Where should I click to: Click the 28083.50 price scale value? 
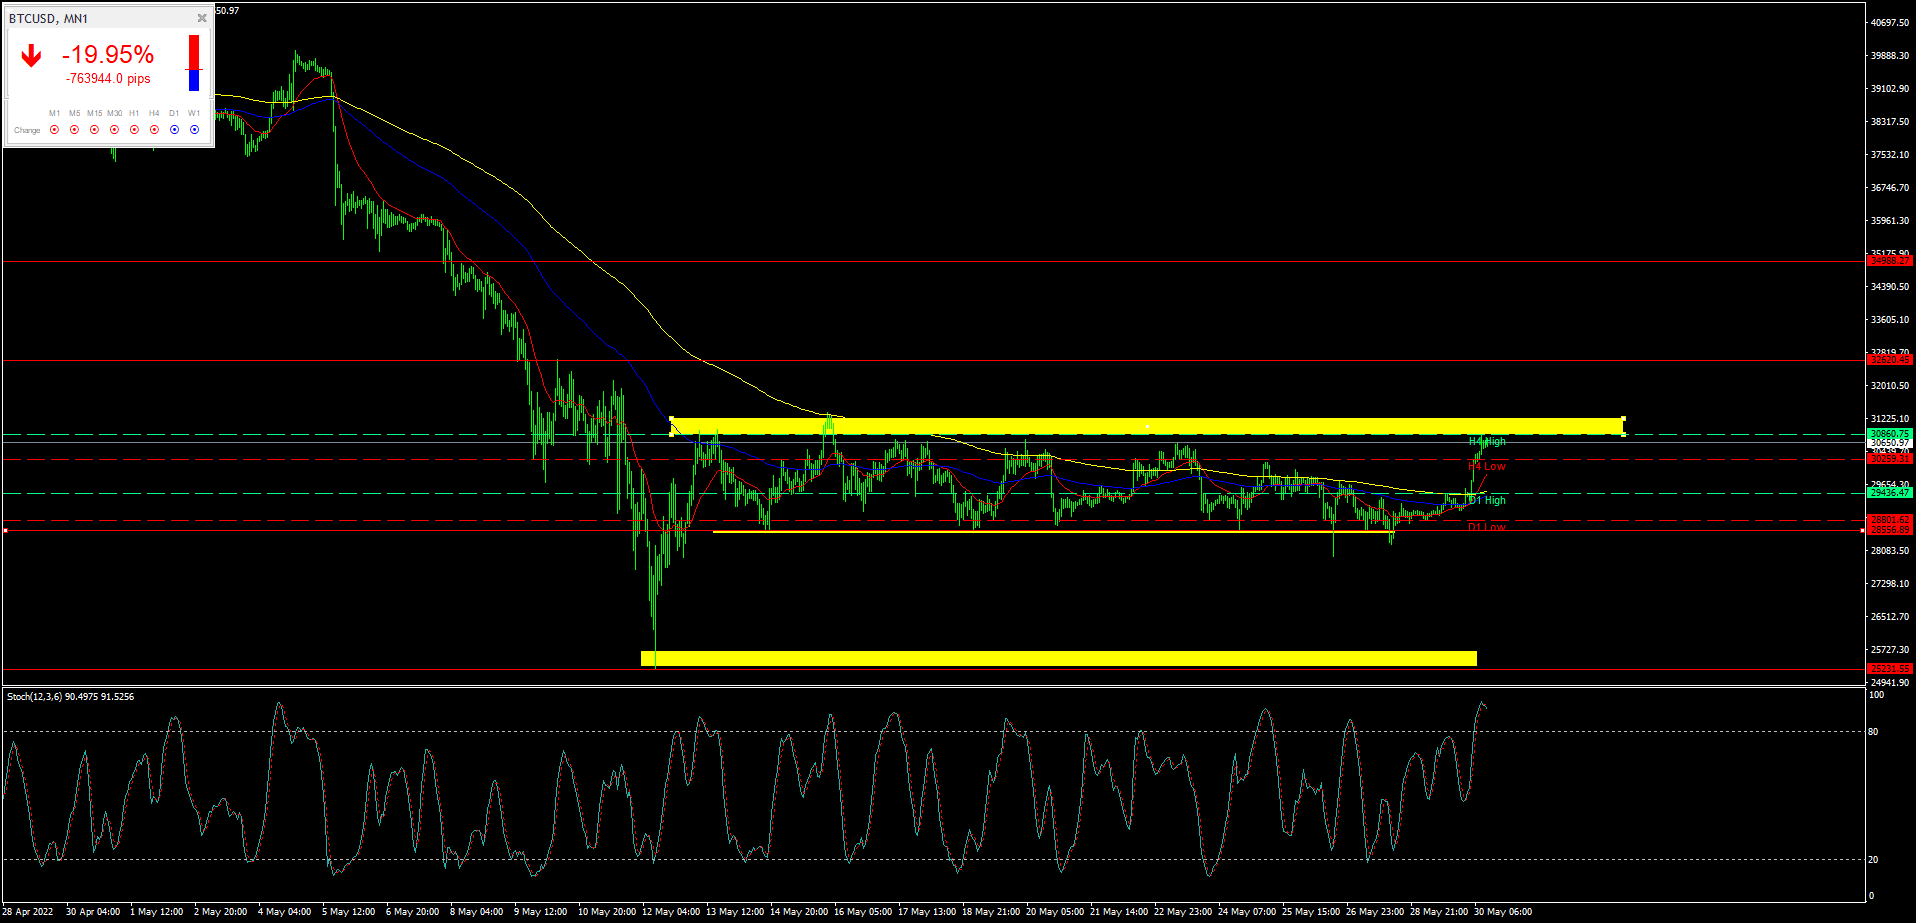1890,550
